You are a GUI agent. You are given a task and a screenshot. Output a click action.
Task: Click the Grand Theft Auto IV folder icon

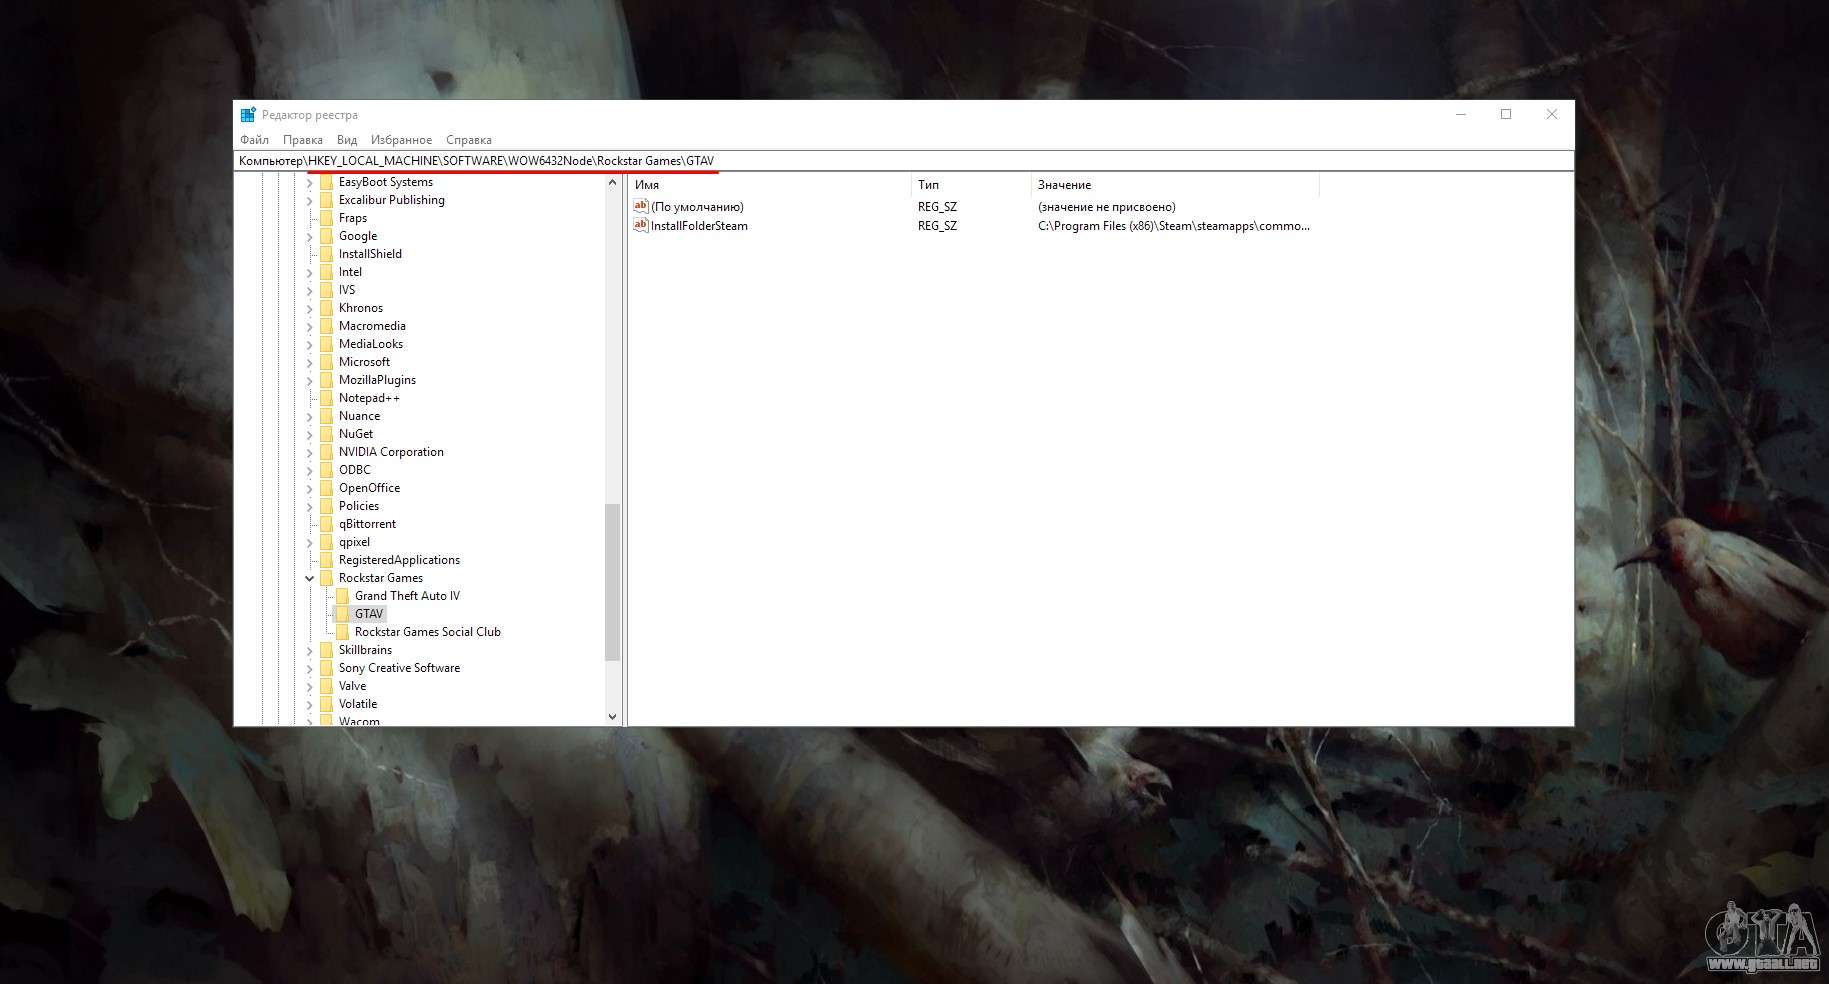click(342, 596)
